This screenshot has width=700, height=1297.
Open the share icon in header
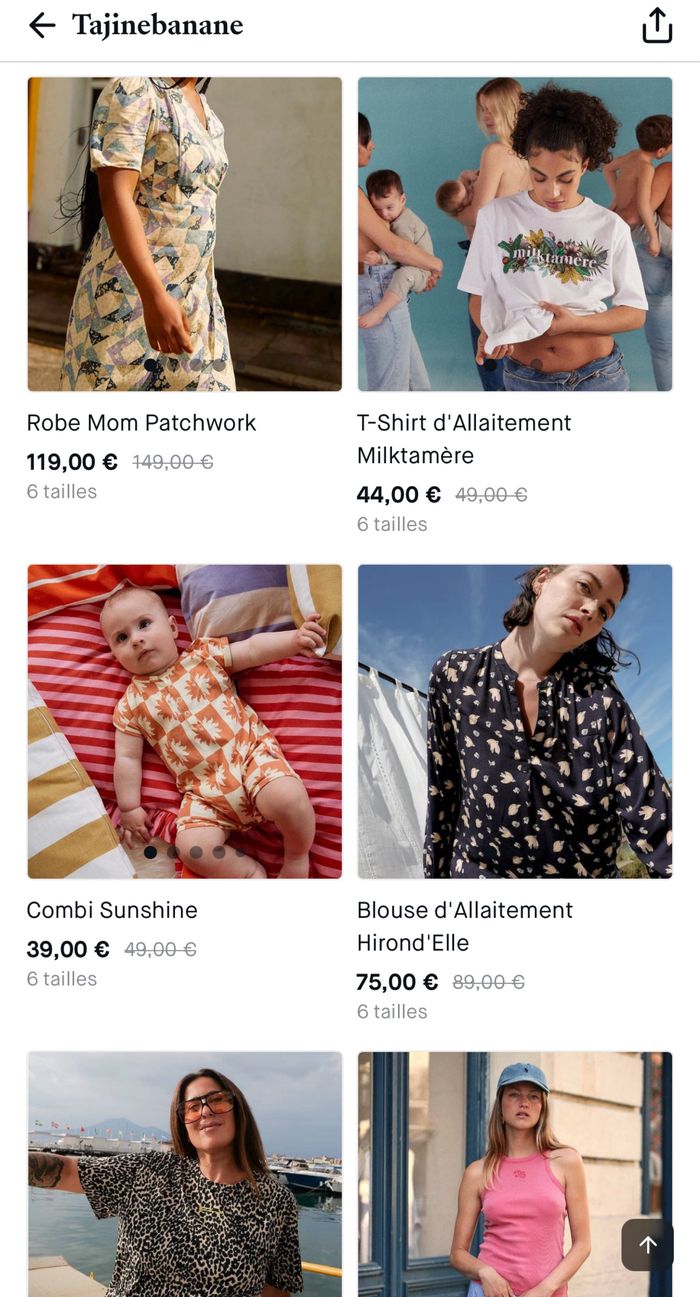click(657, 26)
